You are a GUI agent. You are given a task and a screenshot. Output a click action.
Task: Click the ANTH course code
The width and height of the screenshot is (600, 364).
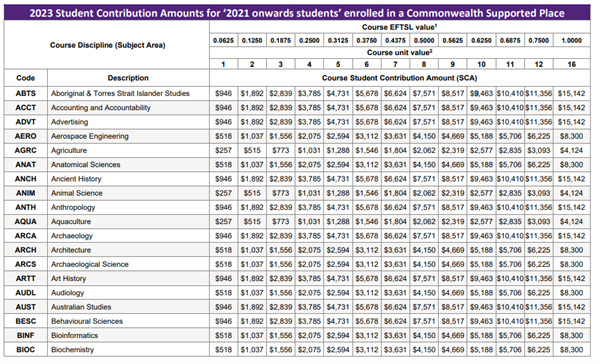[x=26, y=207]
